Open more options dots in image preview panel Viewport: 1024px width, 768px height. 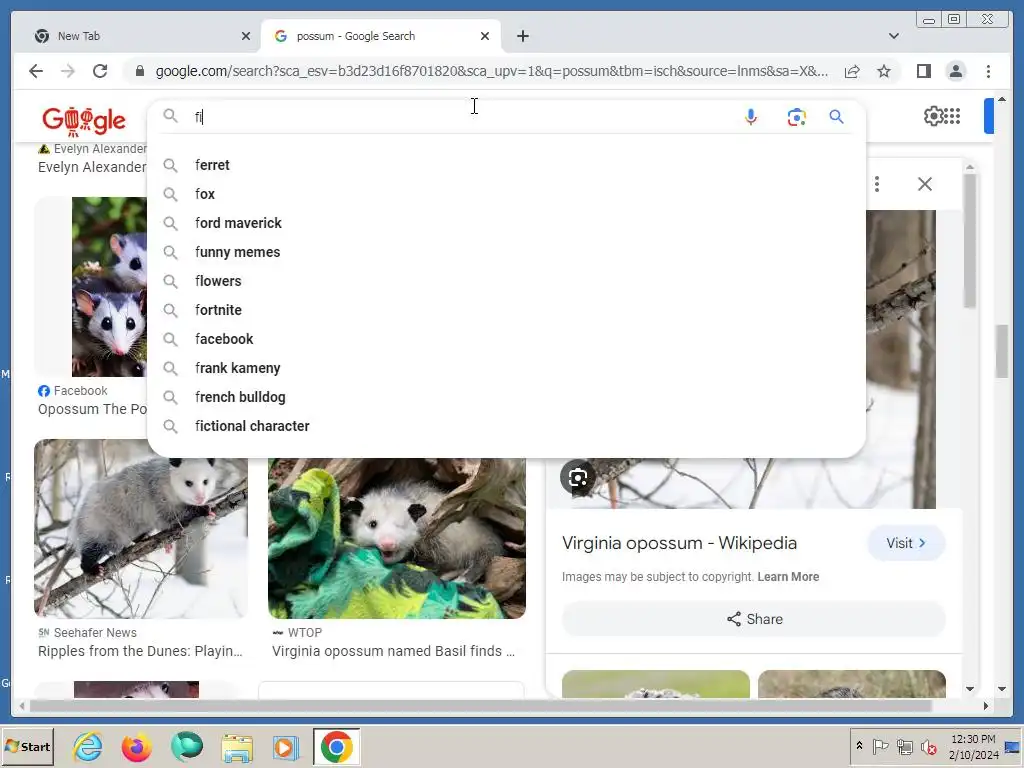point(877,184)
